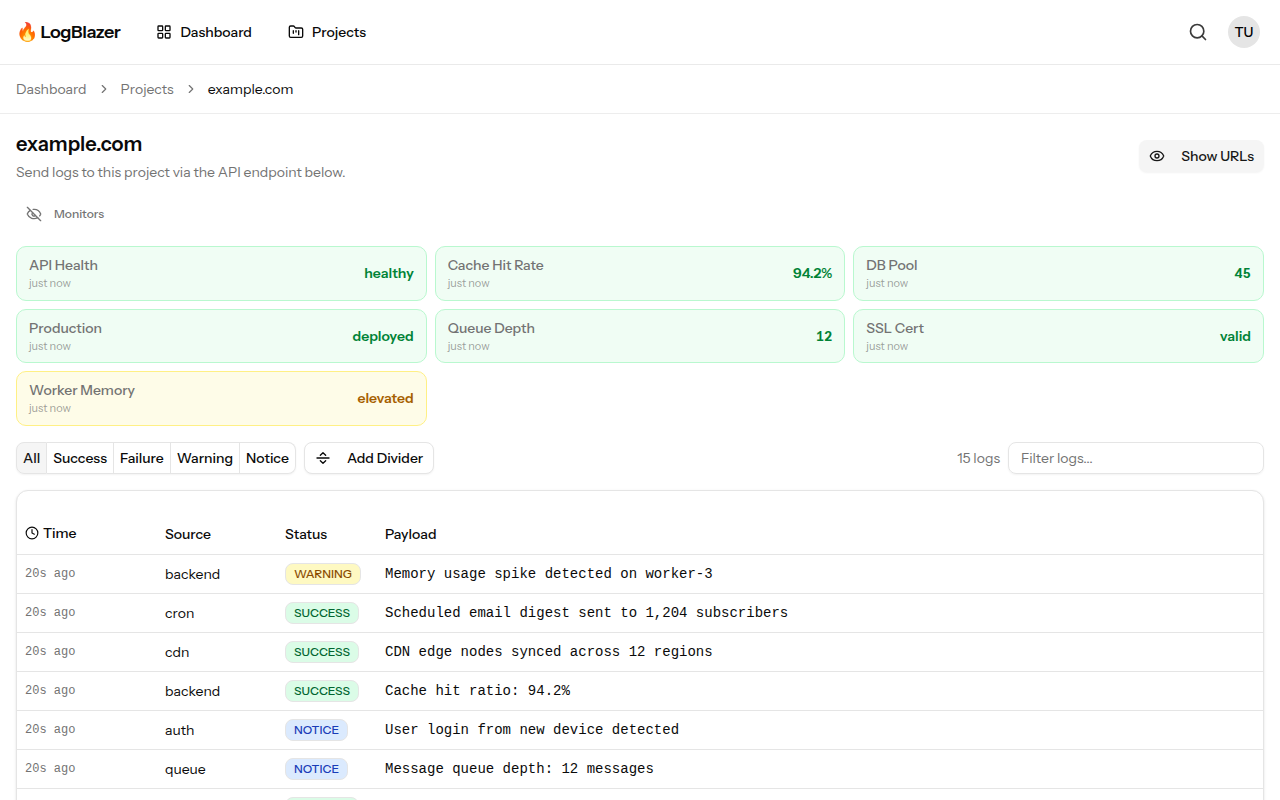Open the TU user avatar menu

pyautogui.click(x=1244, y=32)
